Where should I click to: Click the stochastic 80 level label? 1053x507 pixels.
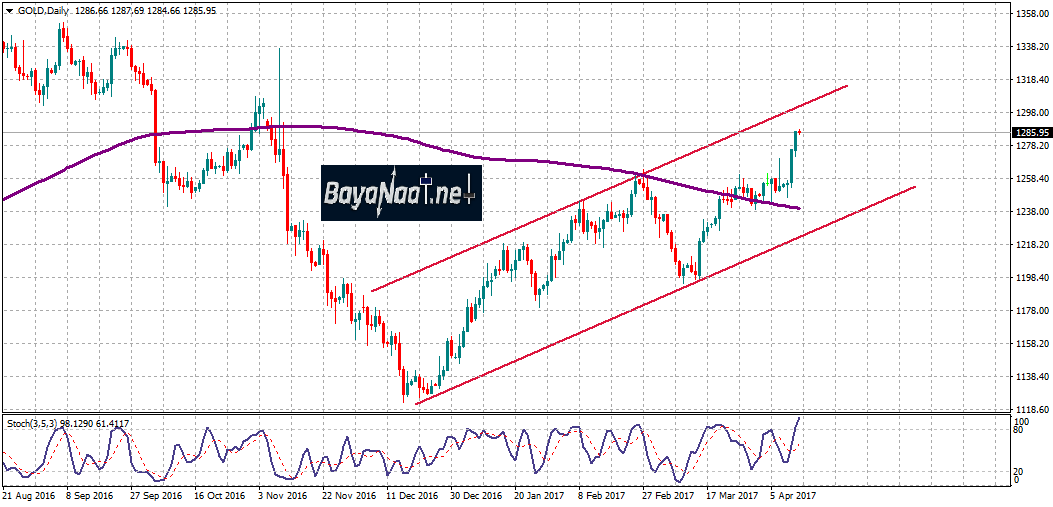click(x=1018, y=430)
